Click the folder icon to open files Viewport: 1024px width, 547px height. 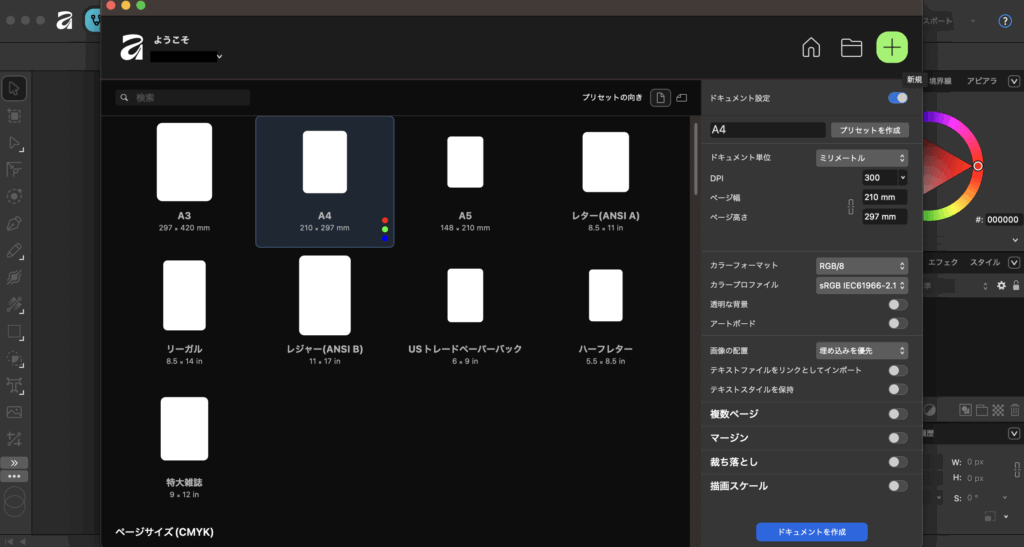851,47
